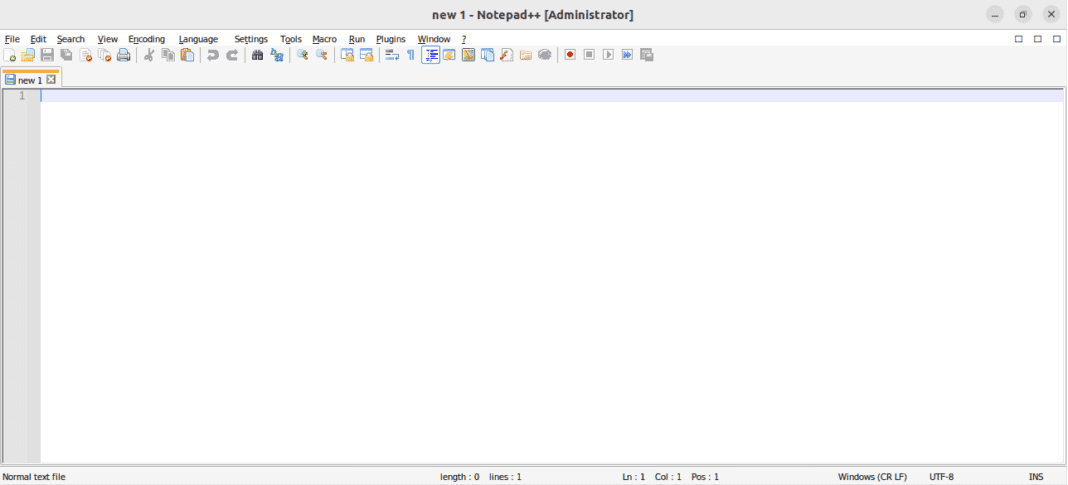
Task: Click 'Windows (CR LF)' line ending indicator
Action: pyautogui.click(x=873, y=477)
